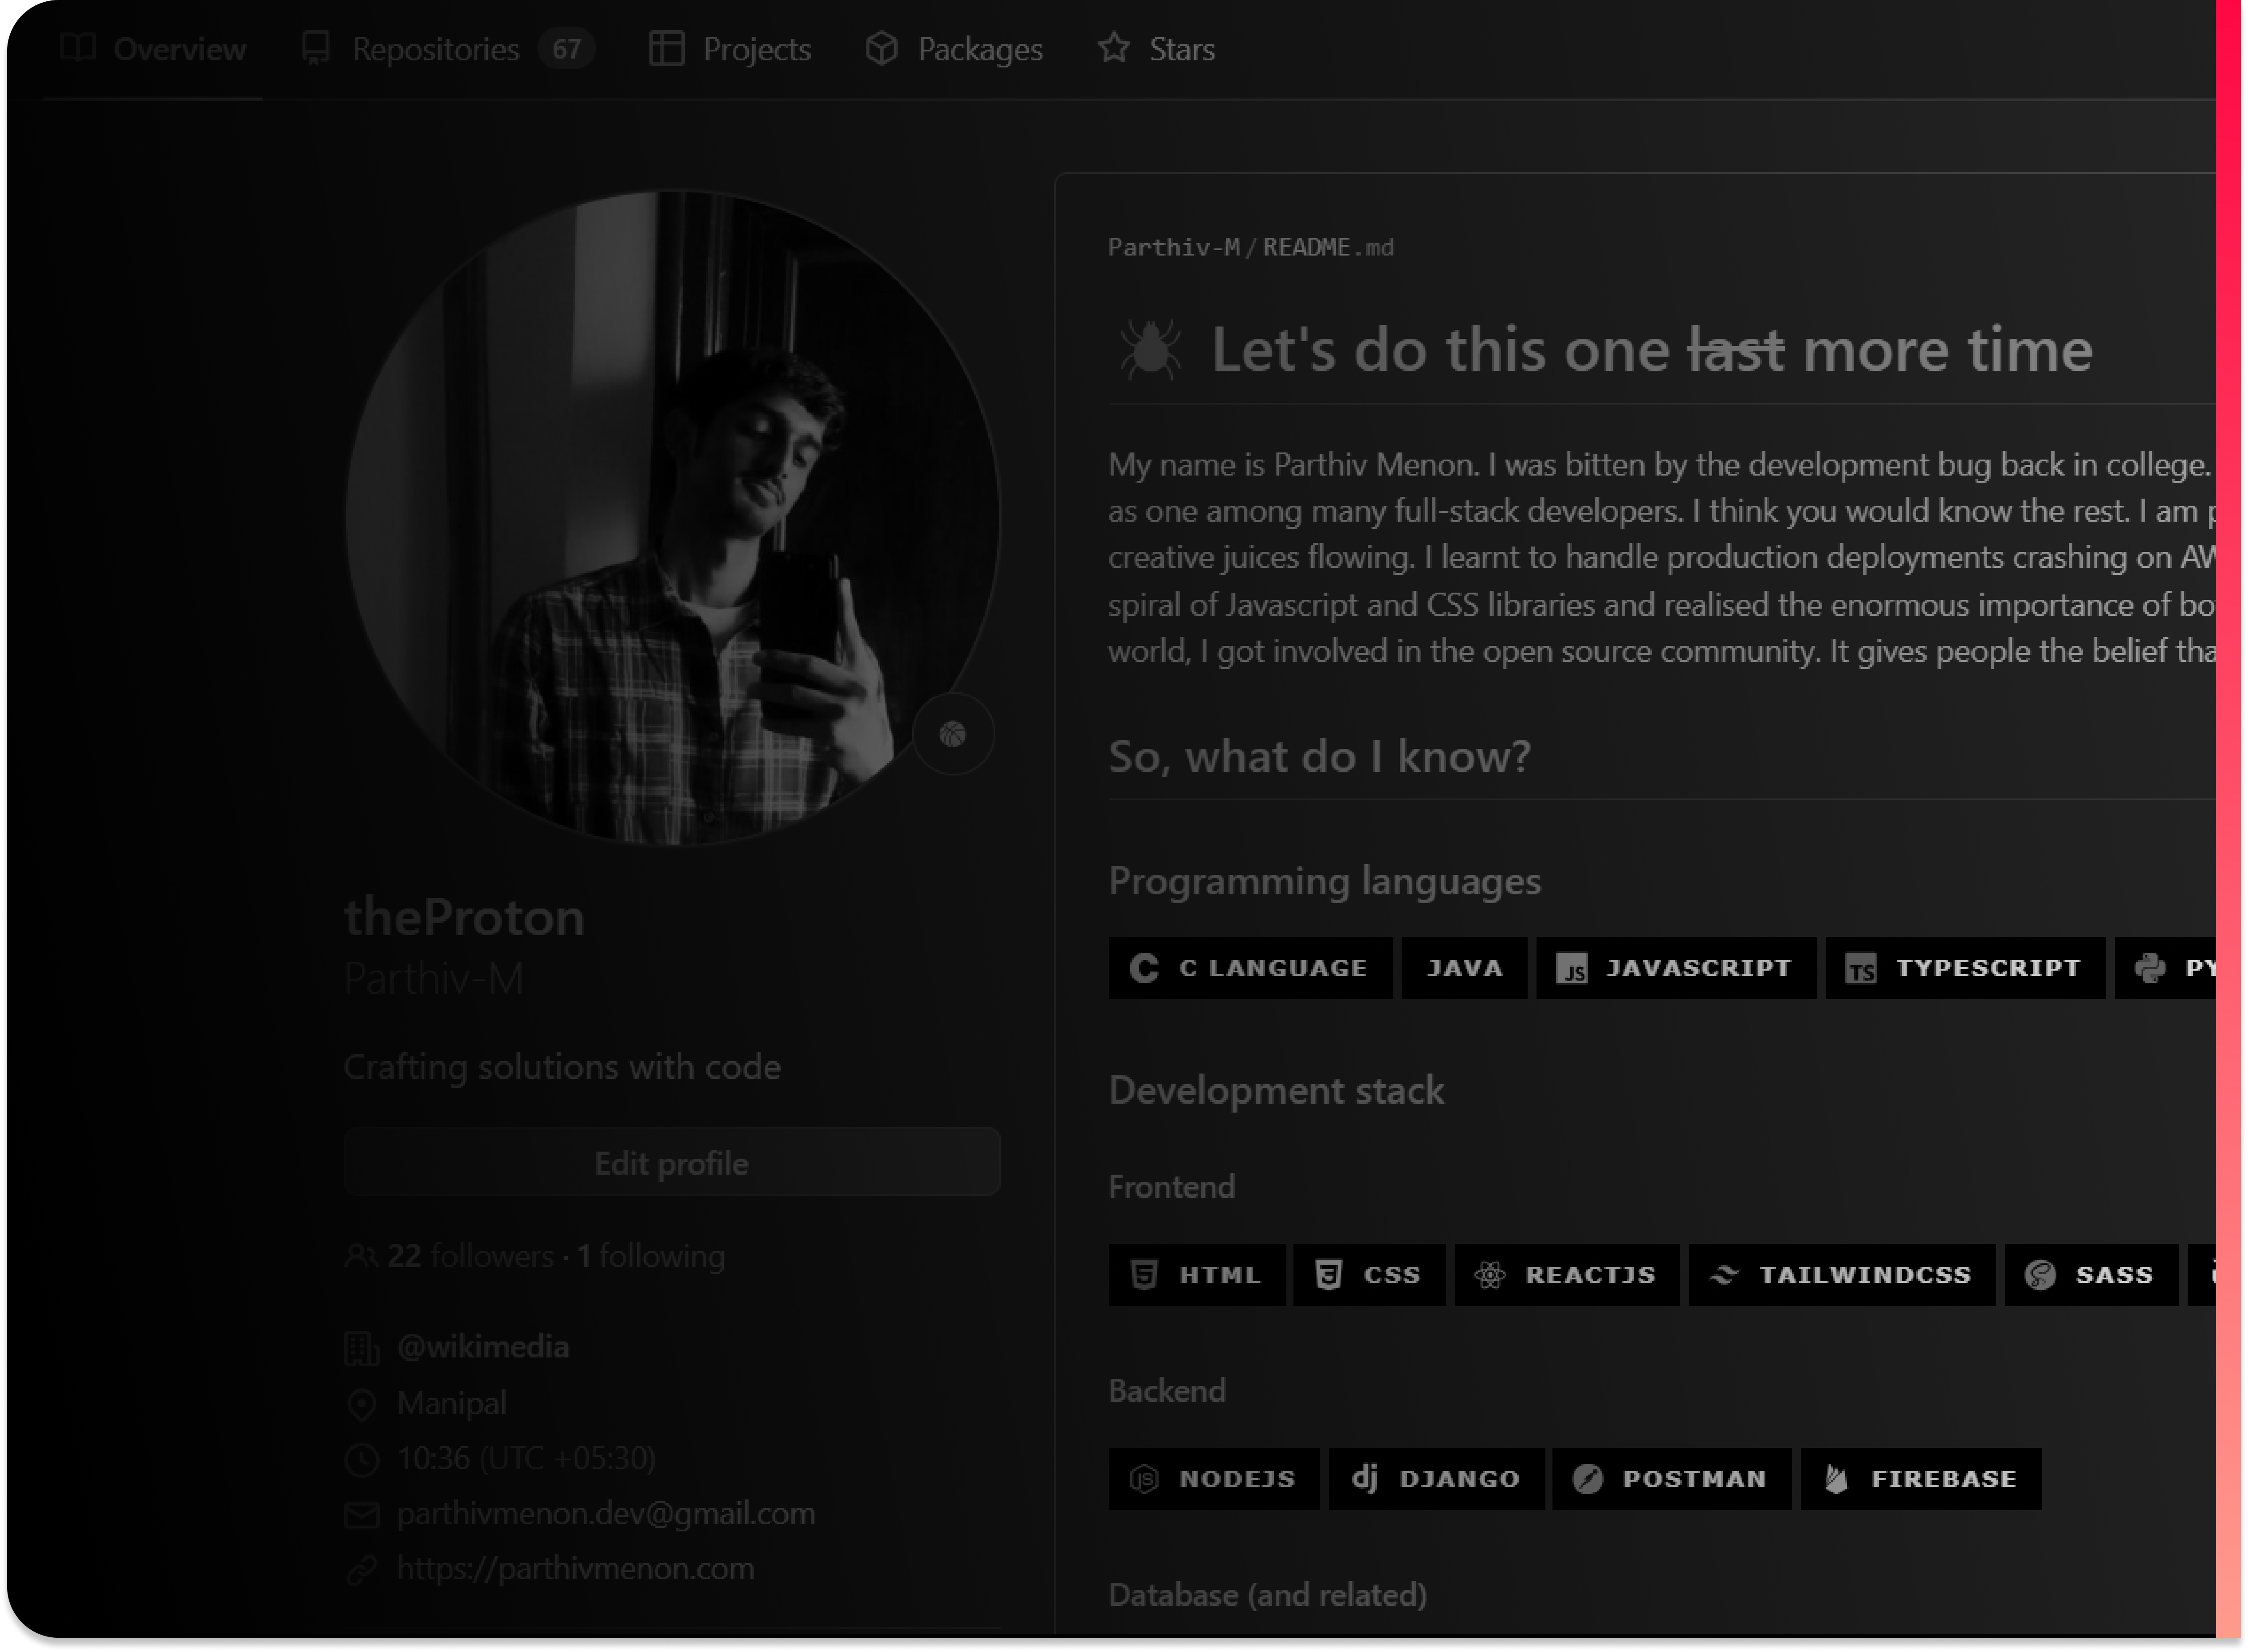Click the Stars star icon

(1113, 48)
